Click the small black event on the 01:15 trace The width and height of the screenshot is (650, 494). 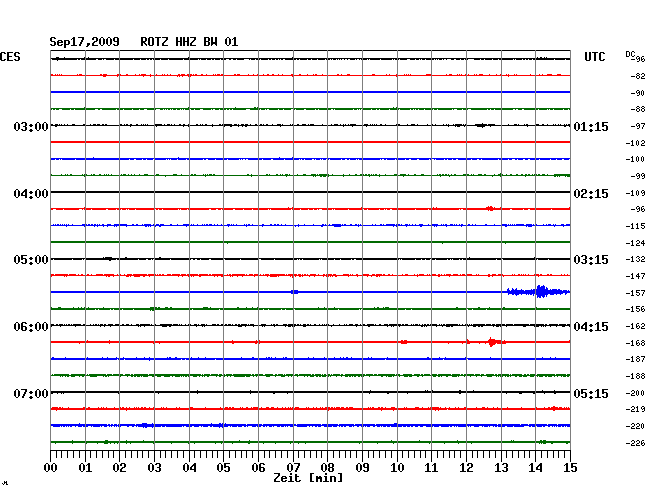click(482, 125)
